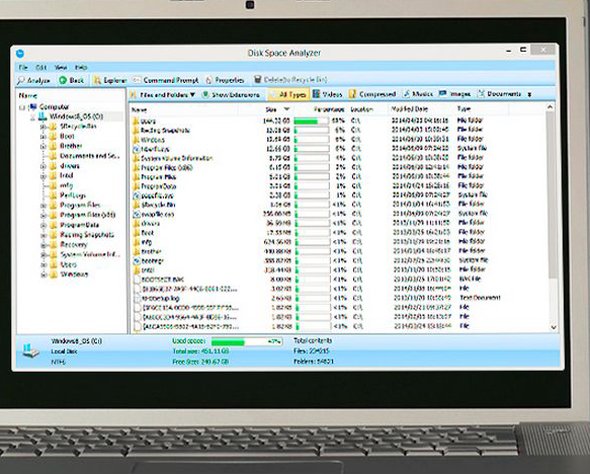Open the Properties toolbar icon
Screen dimensions: 590x474
coord(209,80)
